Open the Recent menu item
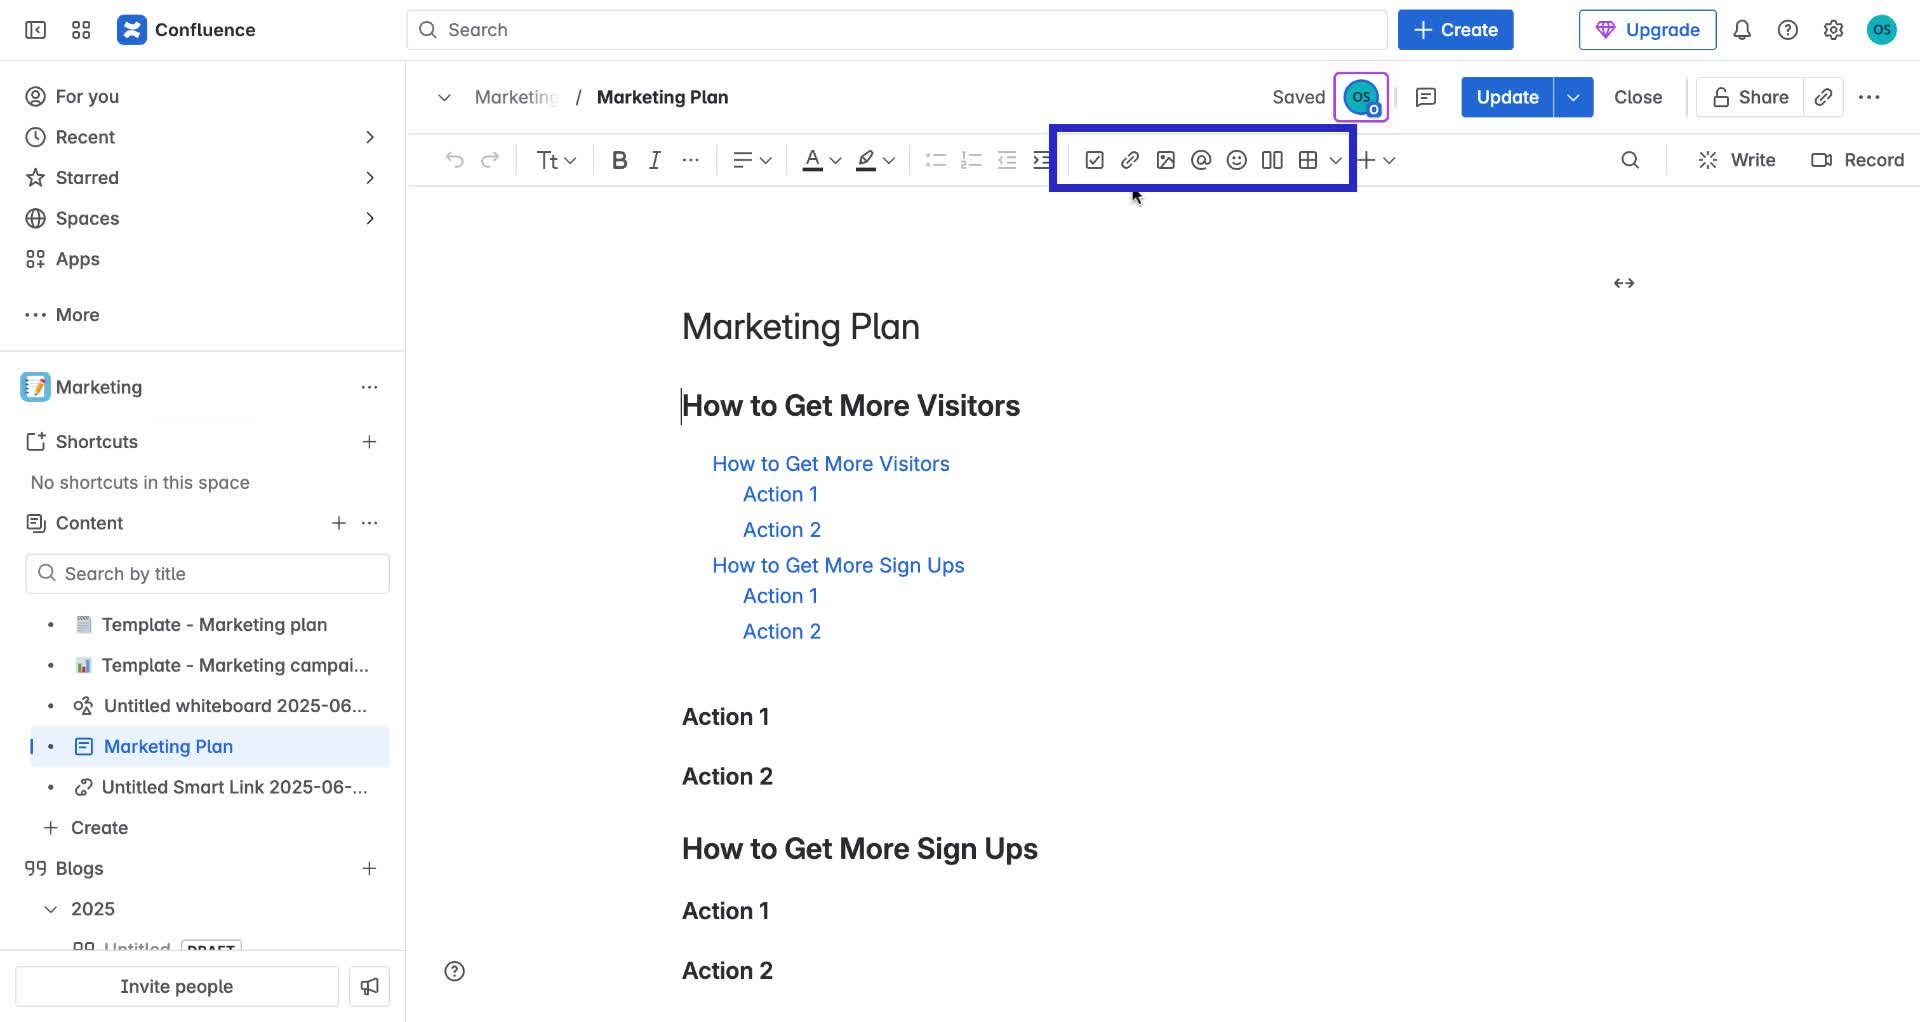Screen dimensions: 1920x1022 [84, 137]
